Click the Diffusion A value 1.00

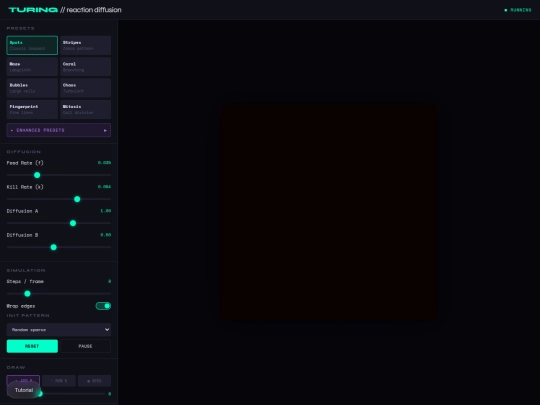106,211
